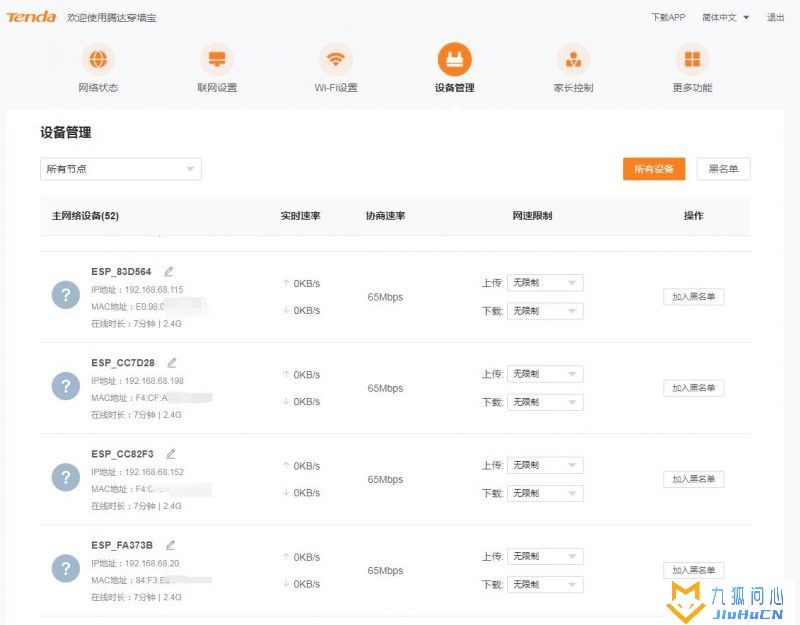Open the 家长控制 icon
800x625 pixels.
[573, 59]
